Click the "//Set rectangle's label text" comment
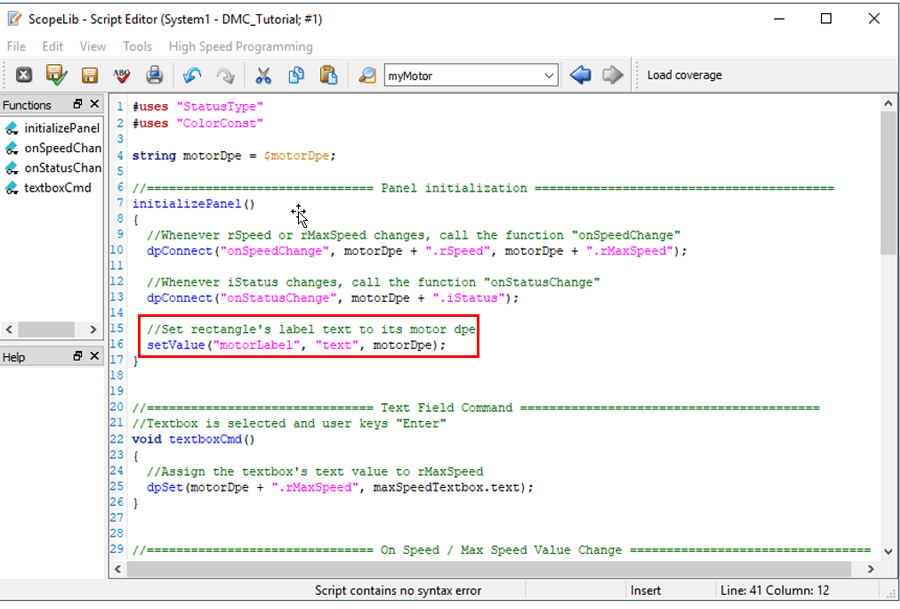Image resolution: width=900 pixels, height=609 pixels. (x=311, y=329)
